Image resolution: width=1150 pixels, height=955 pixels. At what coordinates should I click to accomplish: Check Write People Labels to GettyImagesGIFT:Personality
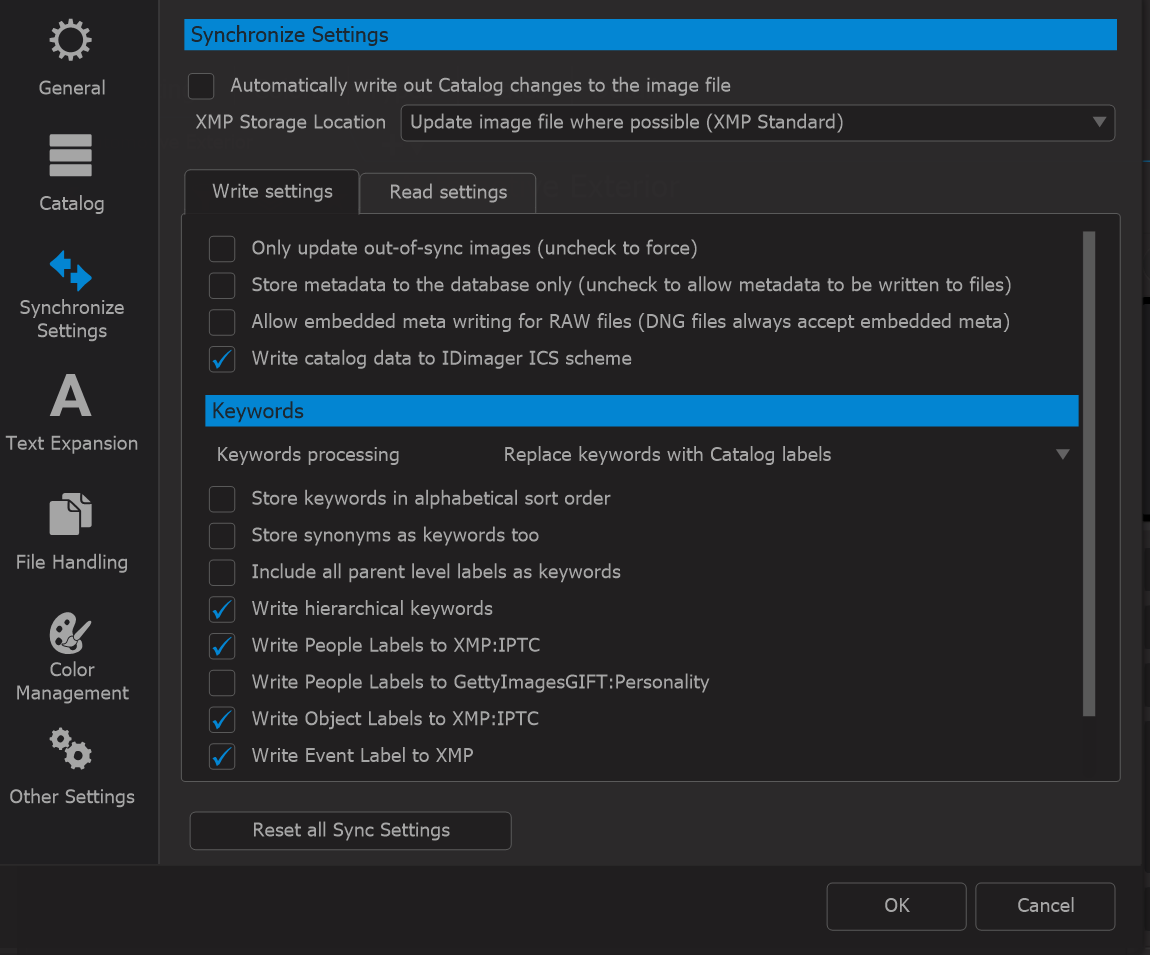point(222,682)
